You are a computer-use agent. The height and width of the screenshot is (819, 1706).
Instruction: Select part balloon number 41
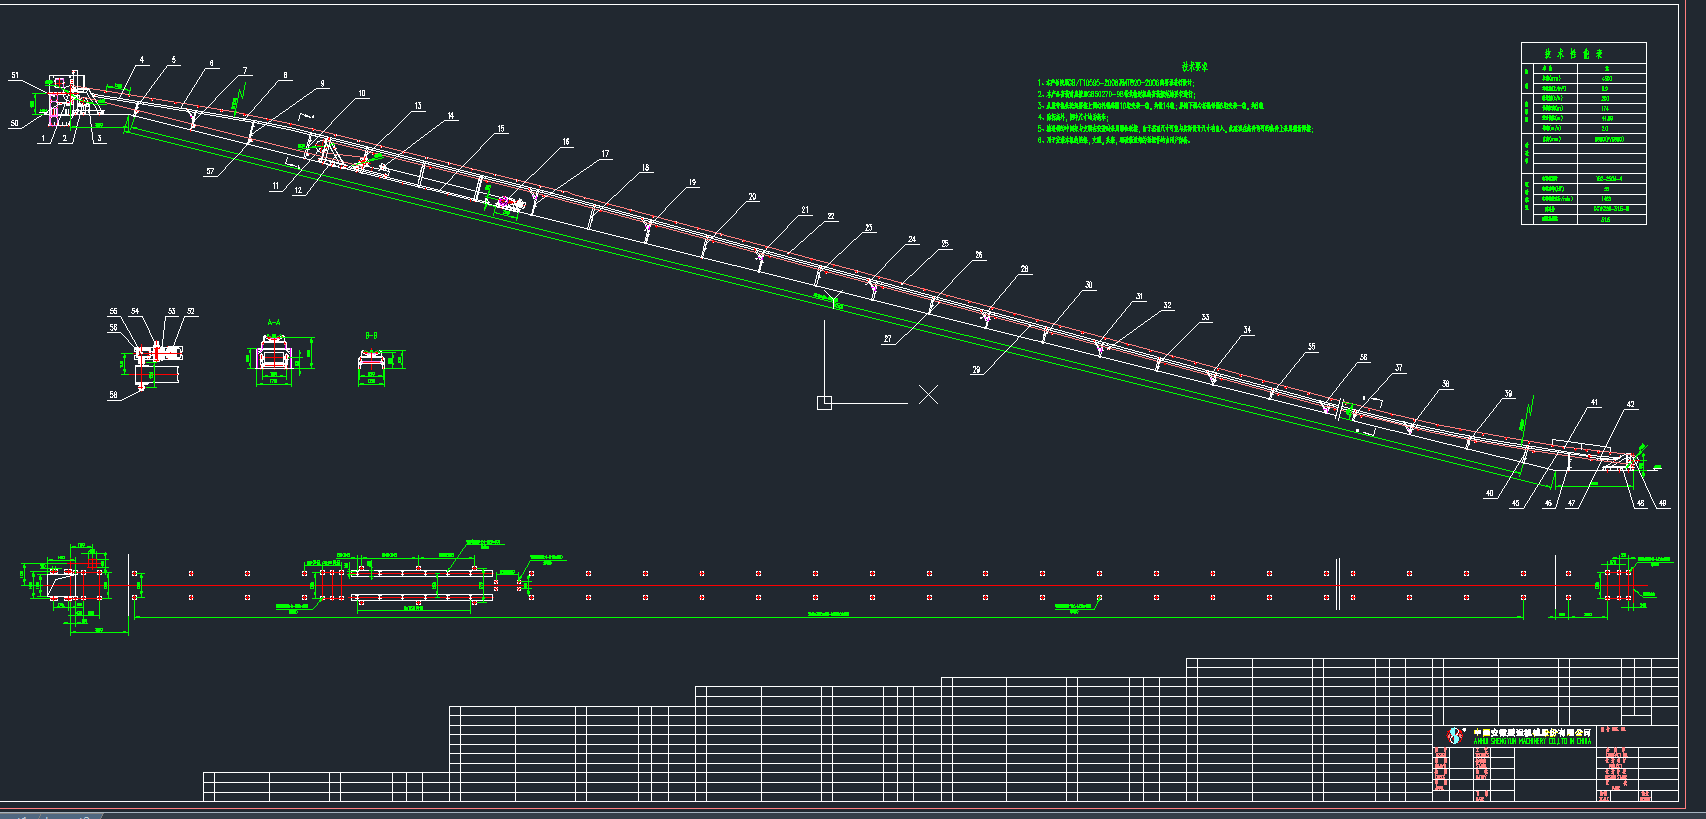coord(1594,403)
